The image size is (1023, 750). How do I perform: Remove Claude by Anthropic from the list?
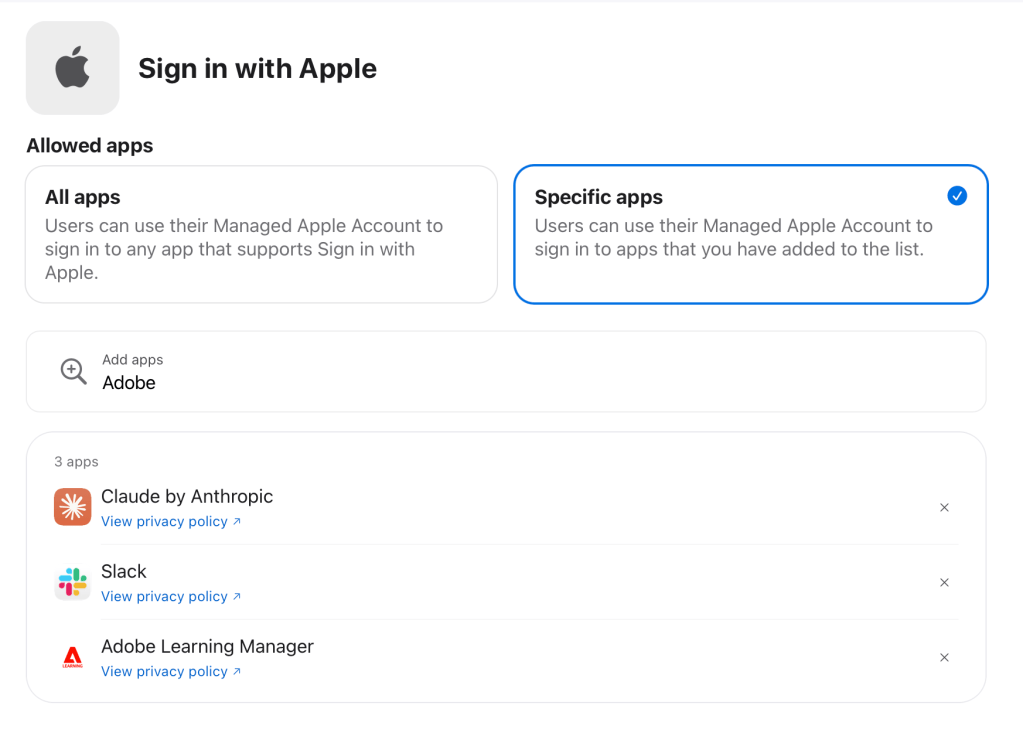coord(944,508)
